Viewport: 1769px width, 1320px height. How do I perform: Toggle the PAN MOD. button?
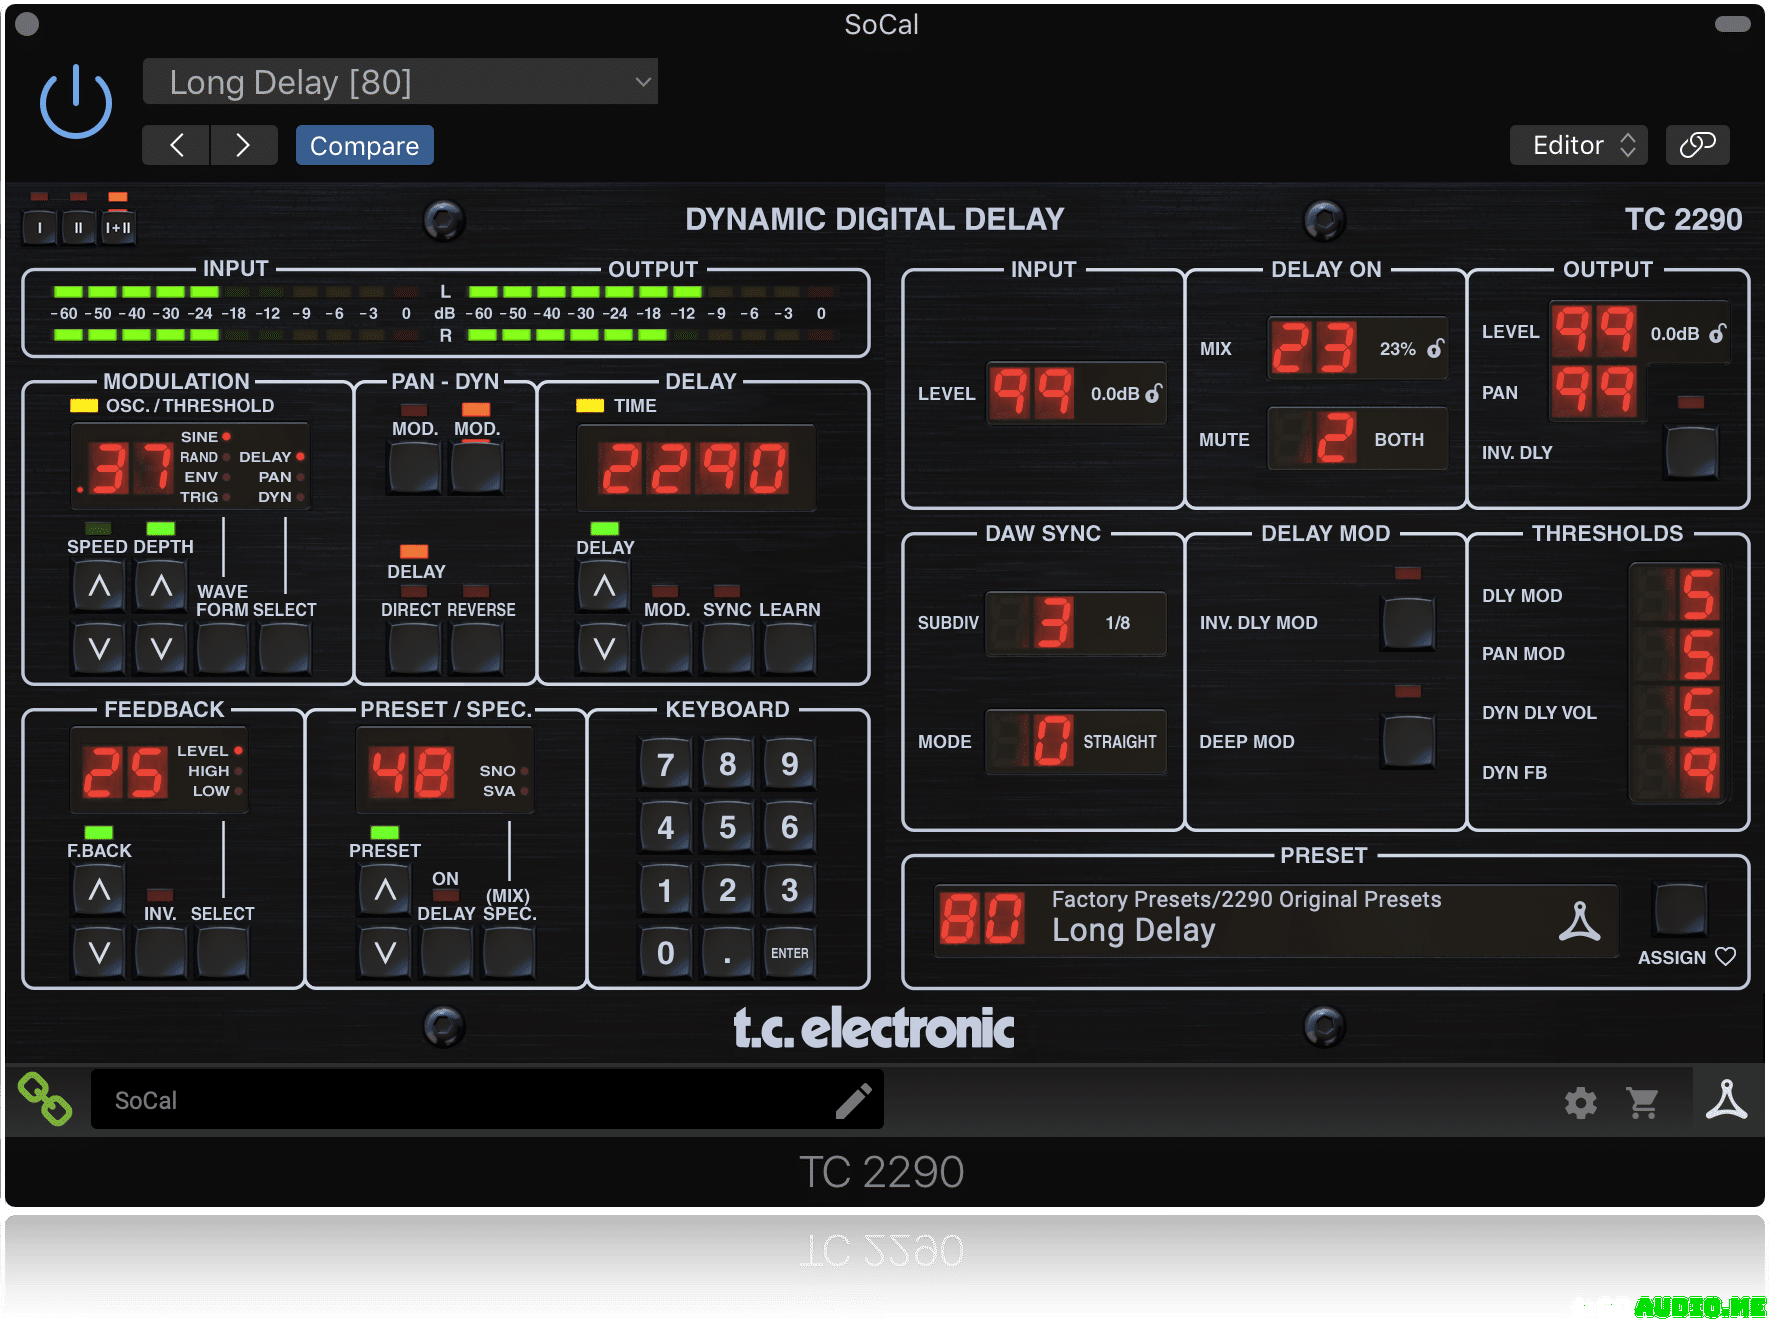[414, 468]
